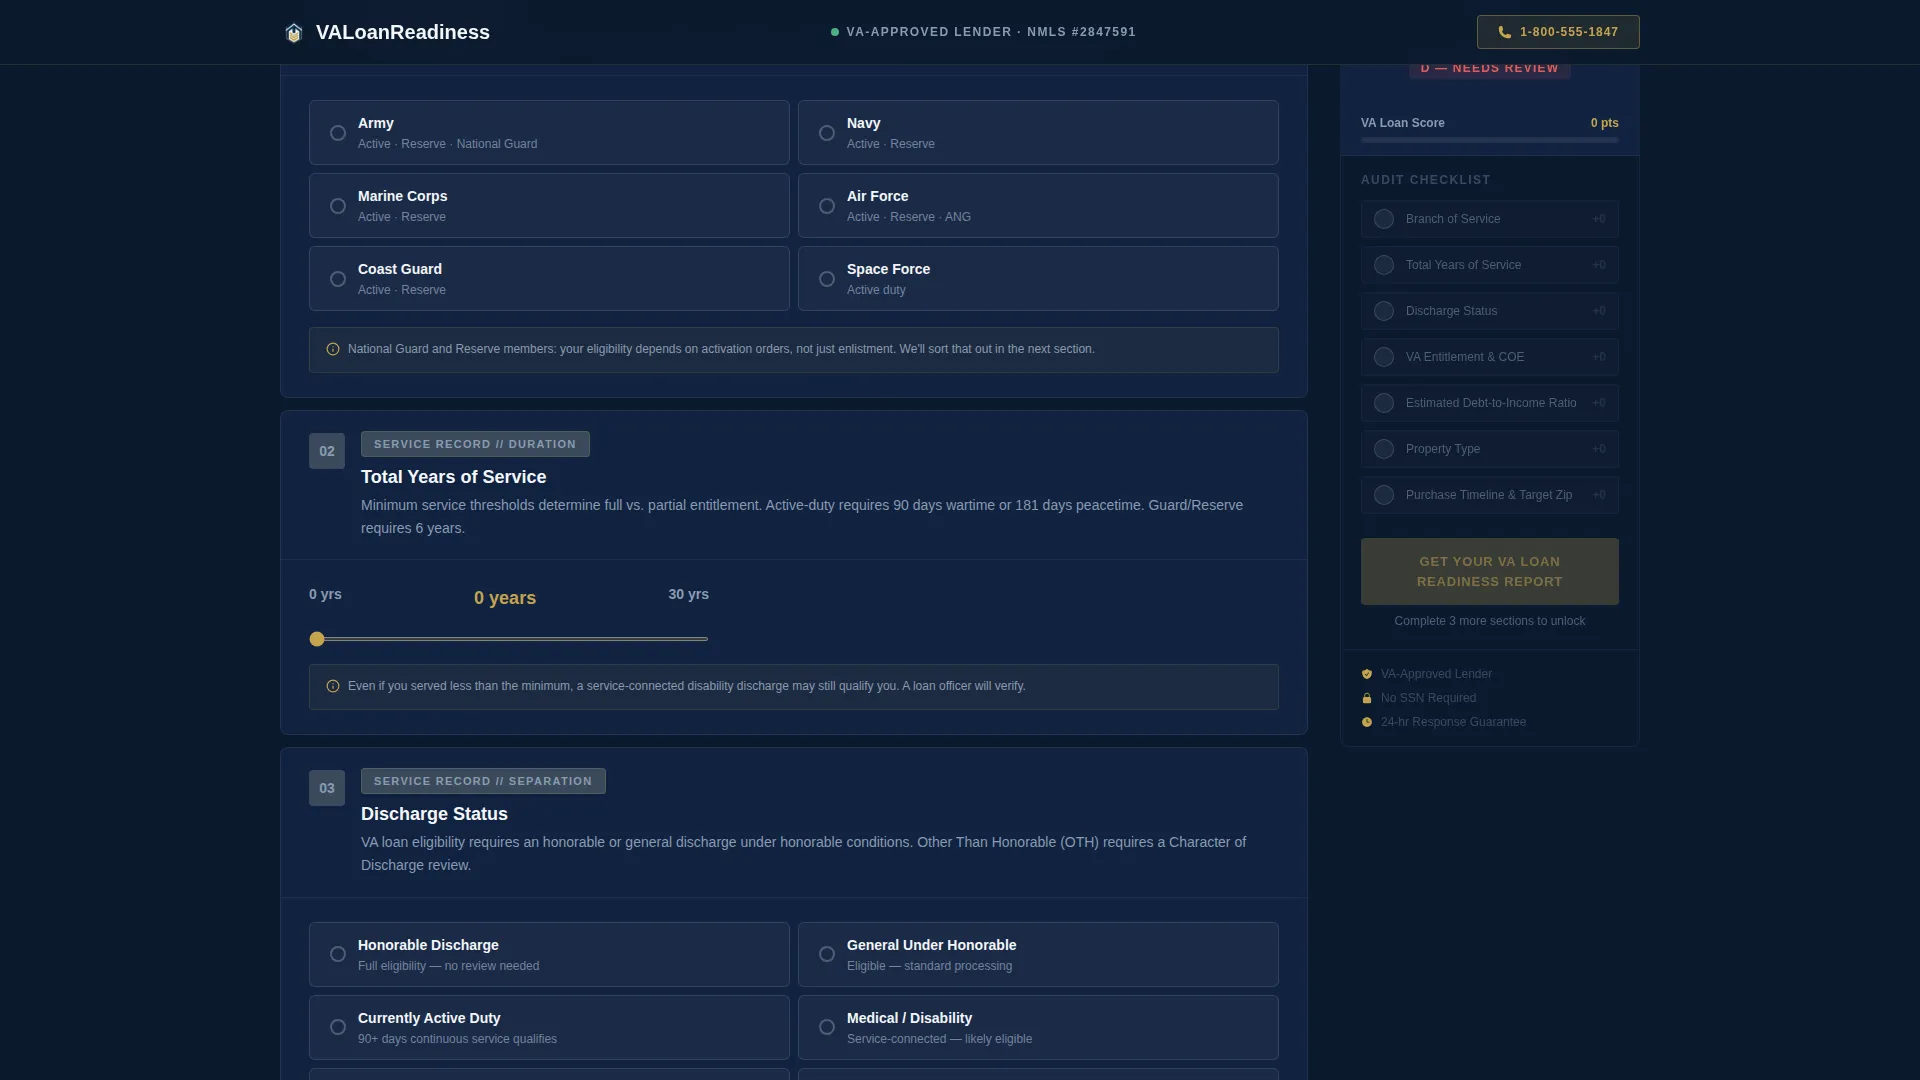1920x1080 pixels.
Task: Click Purchase Timeline & Target Zip checklist item
Action: click(1489, 496)
